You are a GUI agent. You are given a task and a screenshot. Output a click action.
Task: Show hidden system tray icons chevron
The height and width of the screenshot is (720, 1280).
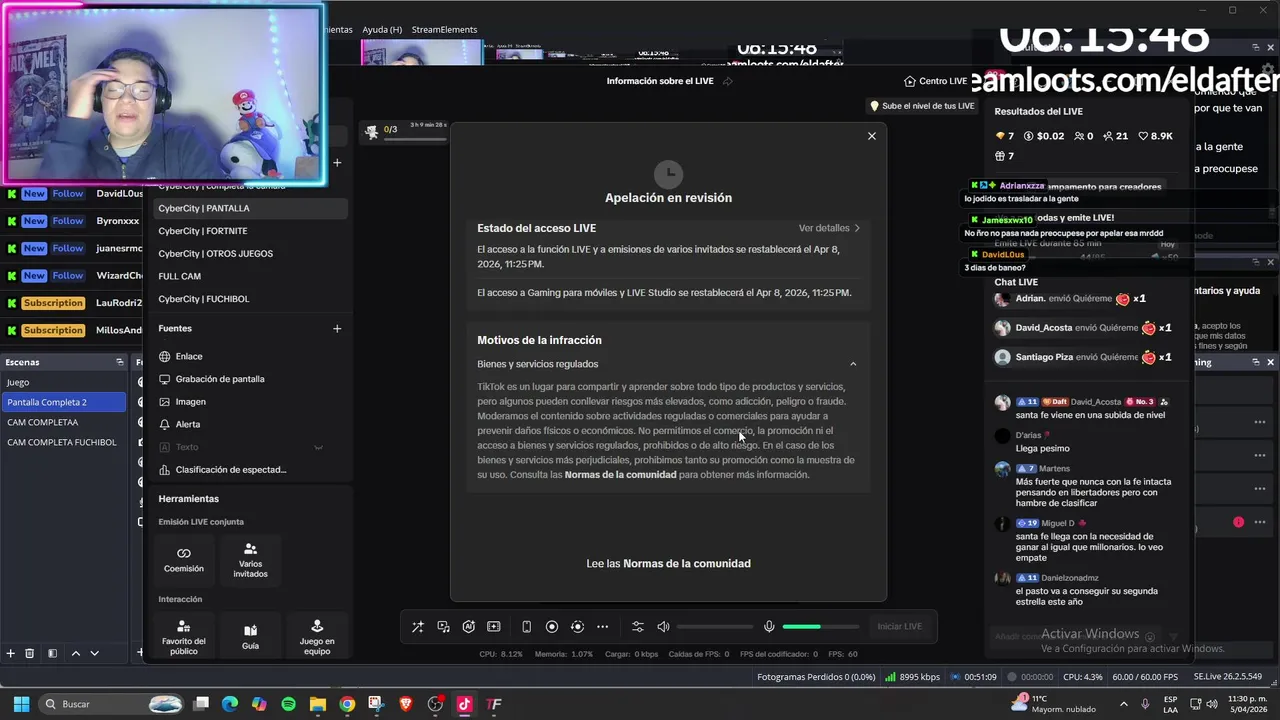tap(1123, 704)
